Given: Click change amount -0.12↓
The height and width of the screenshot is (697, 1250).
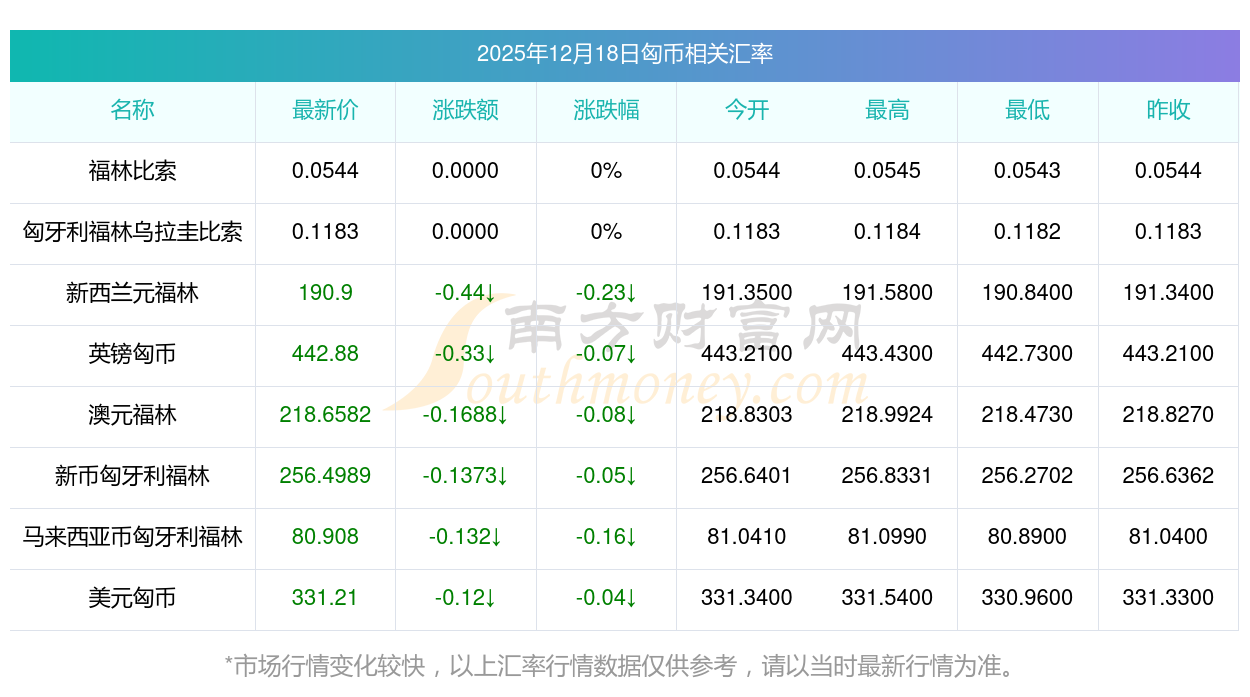Looking at the screenshot, I should (x=466, y=598).
